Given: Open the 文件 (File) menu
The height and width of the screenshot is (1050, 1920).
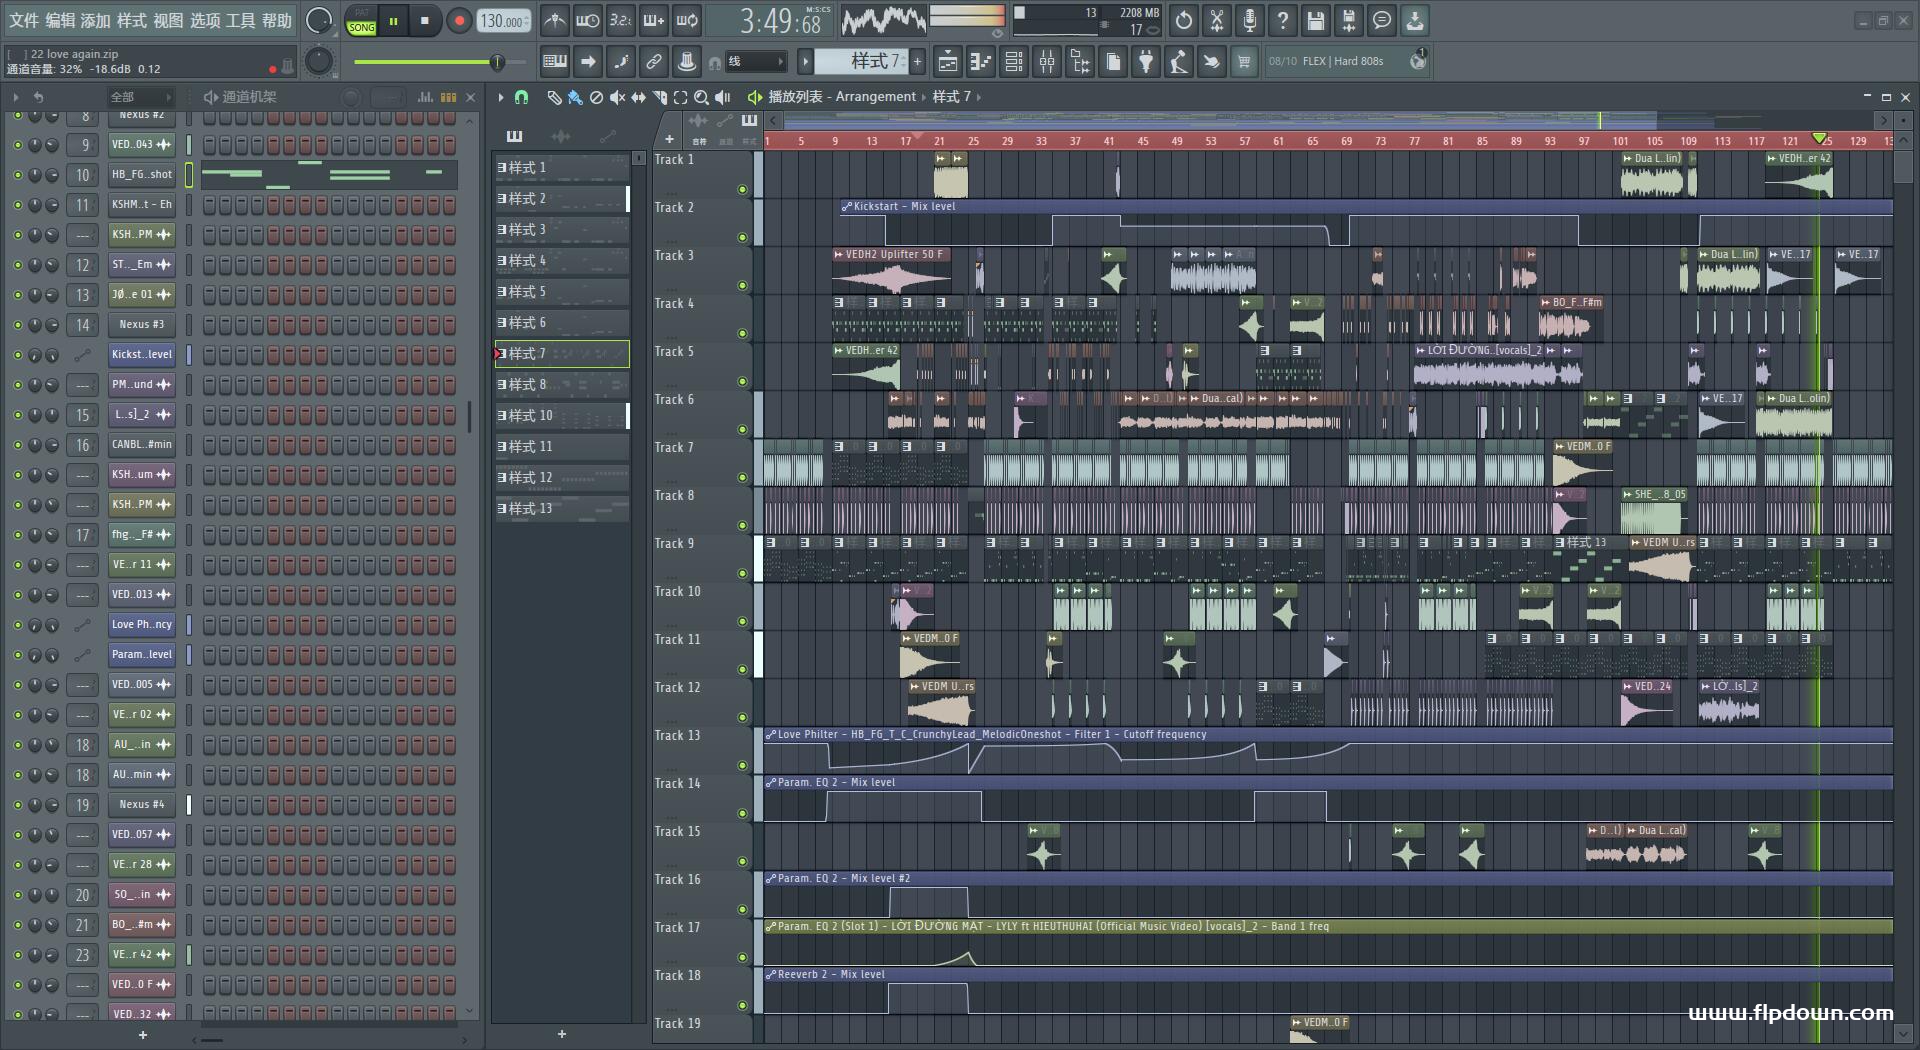Looking at the screenshot, I should (x=24, y=21).
